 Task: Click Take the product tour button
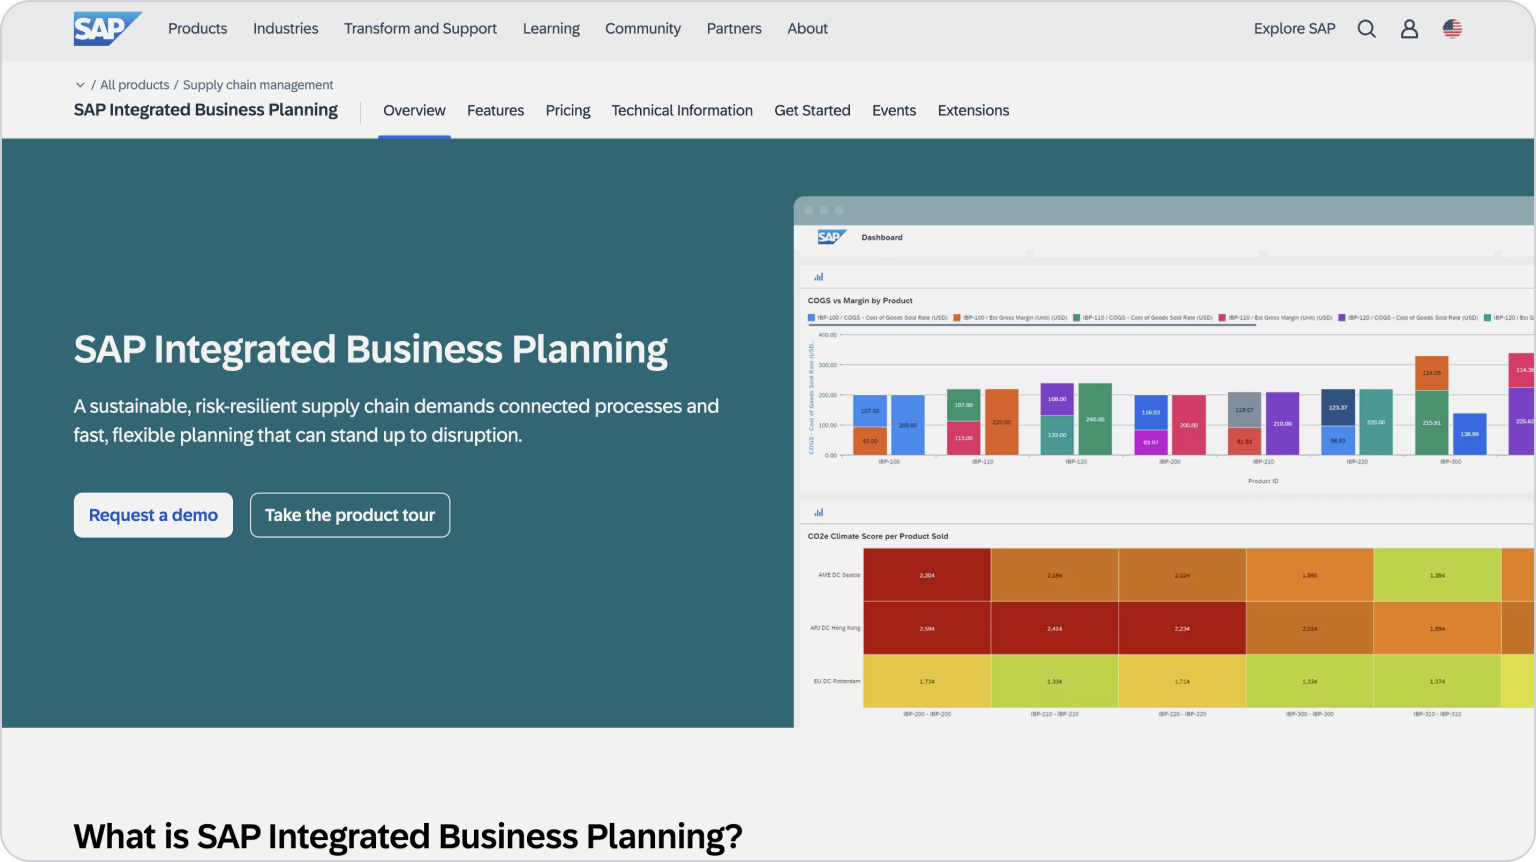(x=350, y=515)
